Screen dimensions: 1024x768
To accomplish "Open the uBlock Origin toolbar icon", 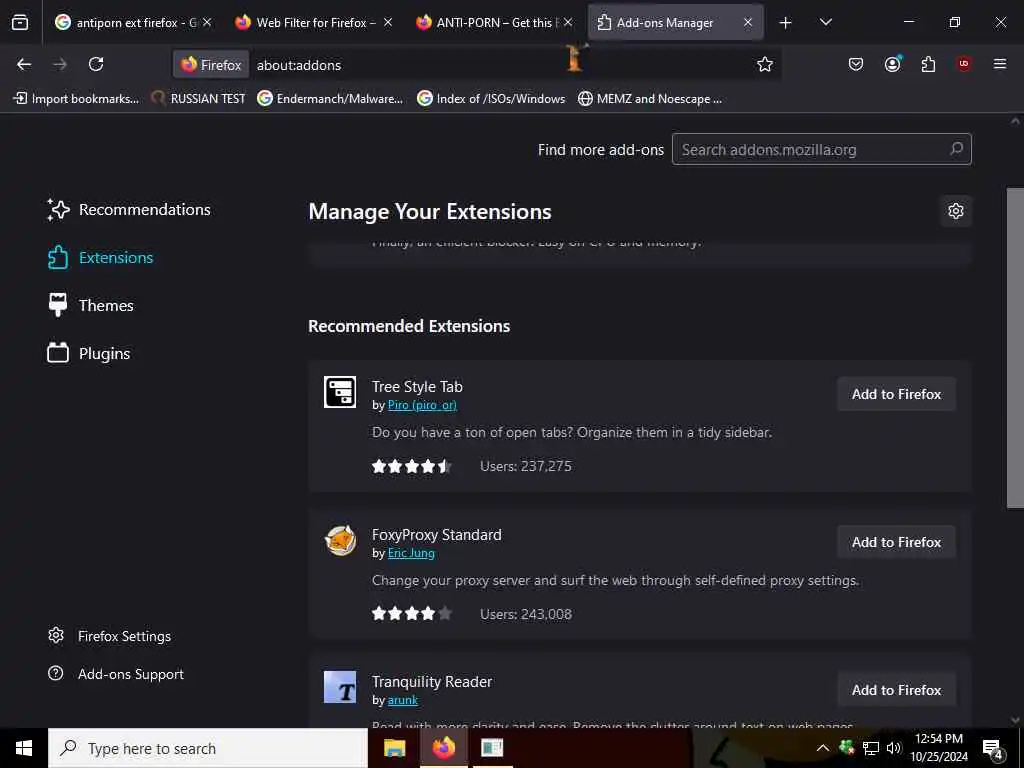I will point(964,64).
